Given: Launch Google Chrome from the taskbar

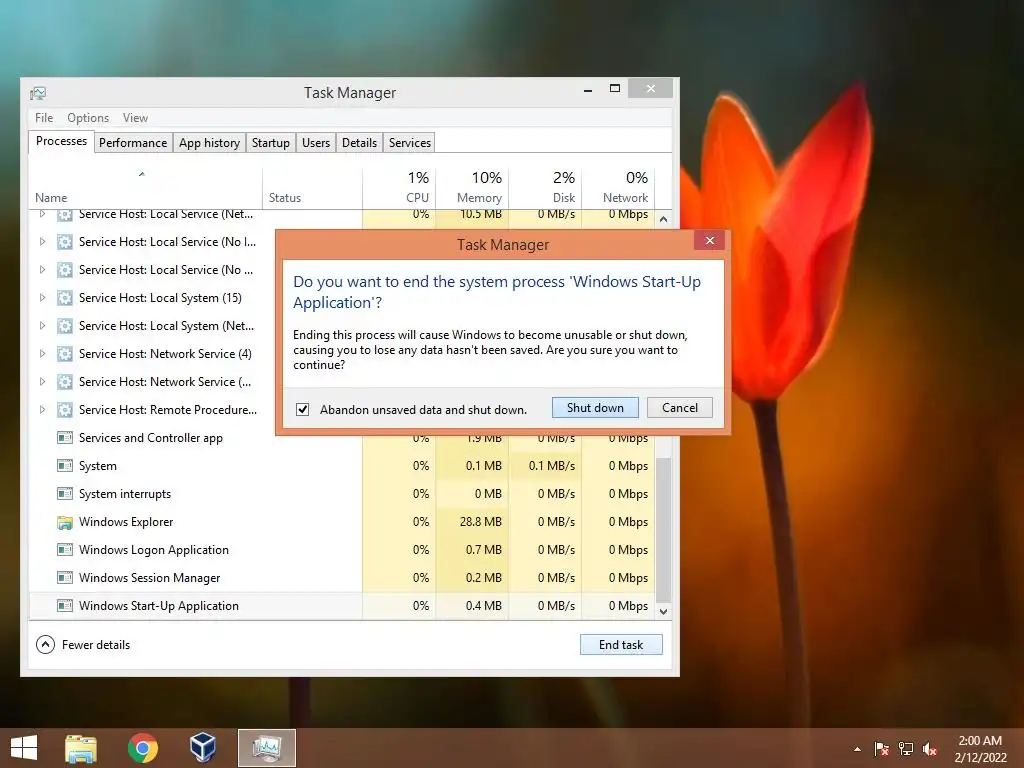Looking at the screenshot, I should [142, 748].
